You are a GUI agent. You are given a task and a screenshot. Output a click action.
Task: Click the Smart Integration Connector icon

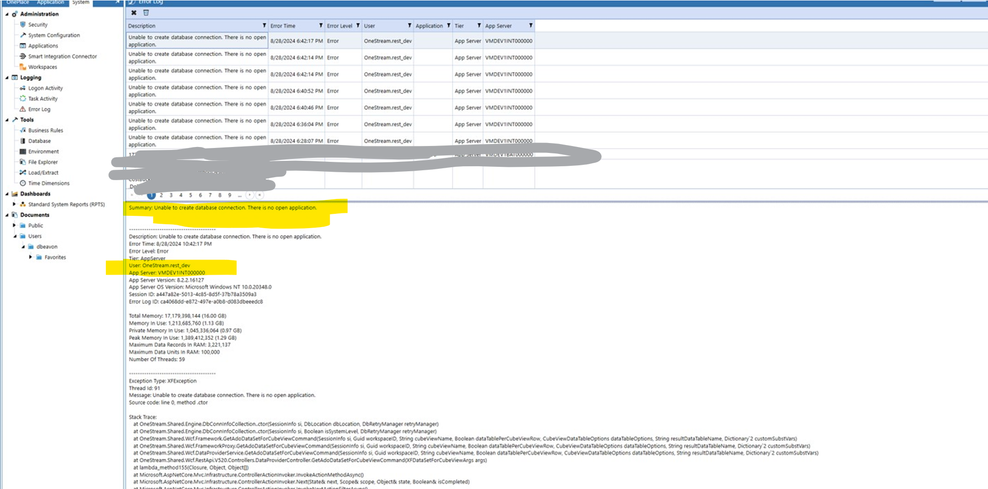point(23,56)
